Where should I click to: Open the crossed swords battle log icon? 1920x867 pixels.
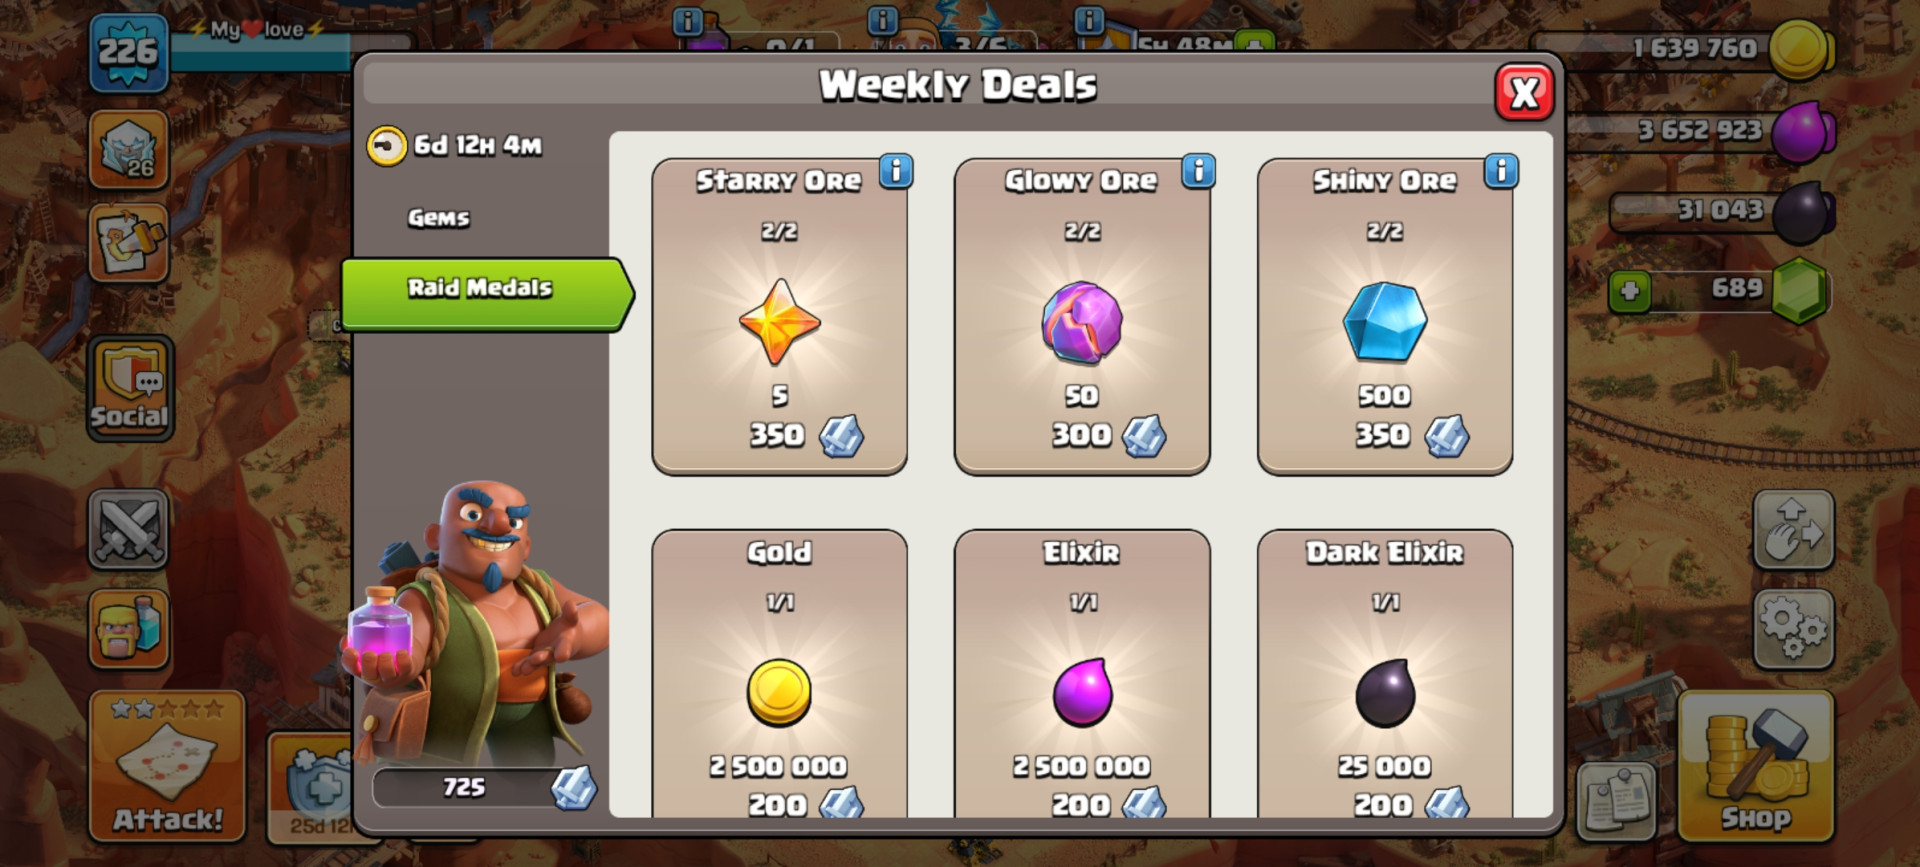pyautogui.click(x=129, y=529)
